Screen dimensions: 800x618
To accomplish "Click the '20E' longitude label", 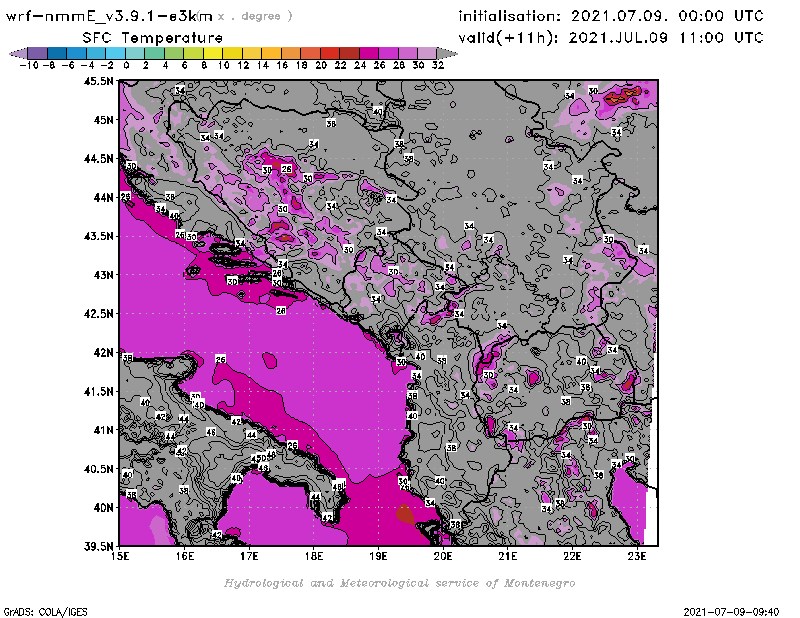I will click(443, 556).
